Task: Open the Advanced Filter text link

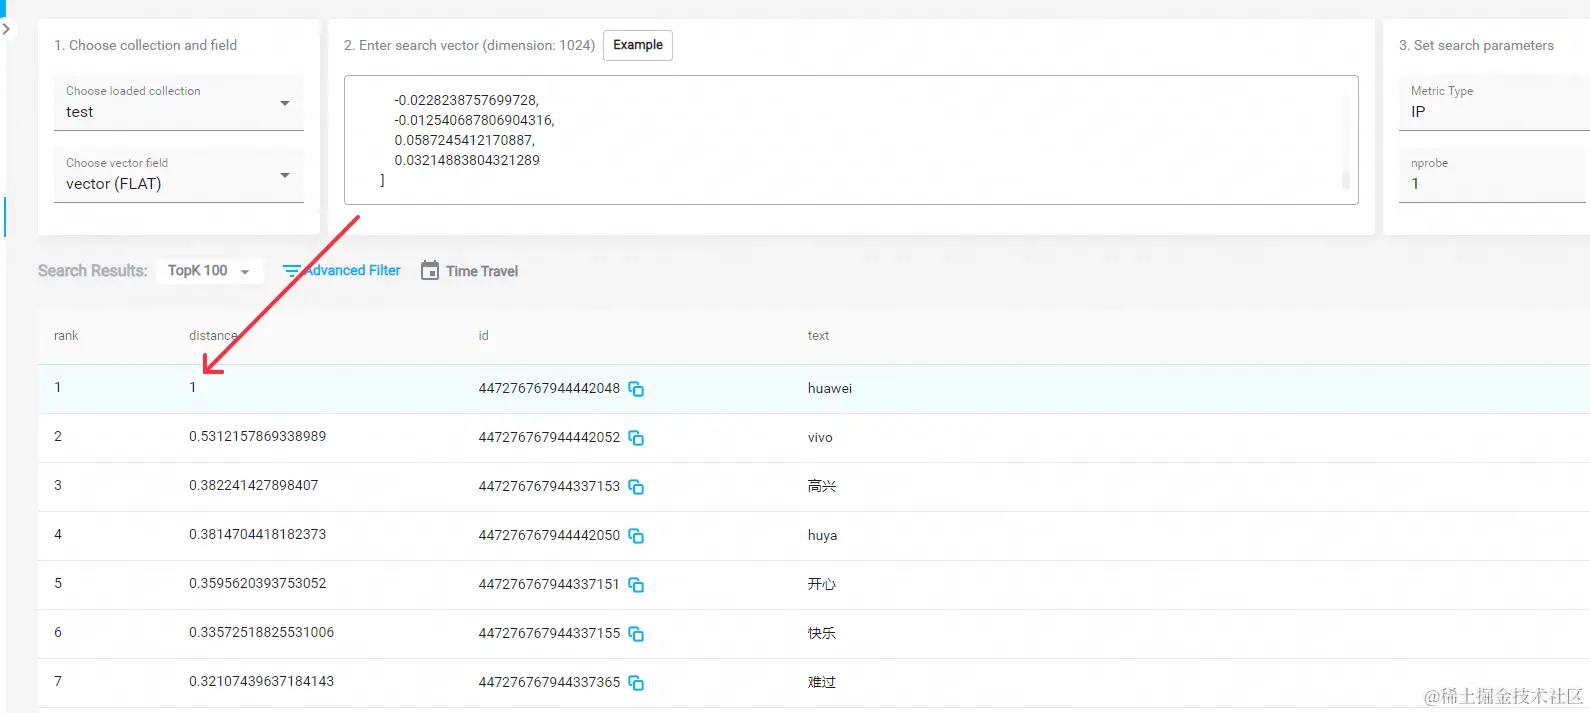Action: tap(353, 271)
